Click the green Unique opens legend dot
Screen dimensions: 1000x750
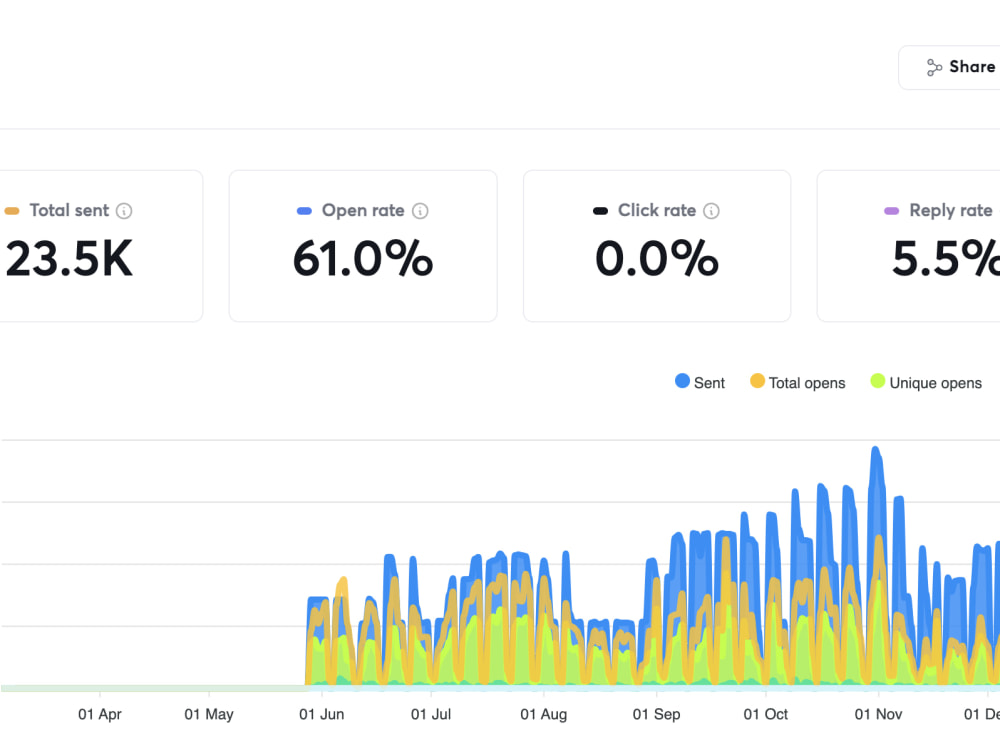[x=878, y=381]
